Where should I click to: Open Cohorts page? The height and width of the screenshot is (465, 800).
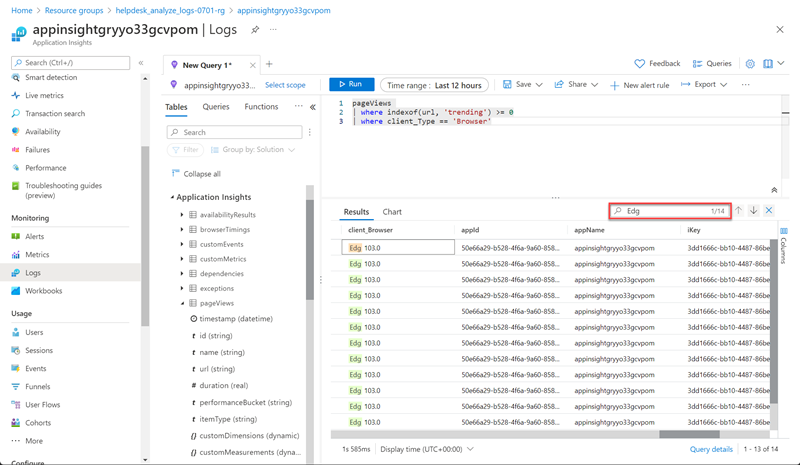(38, 423)
